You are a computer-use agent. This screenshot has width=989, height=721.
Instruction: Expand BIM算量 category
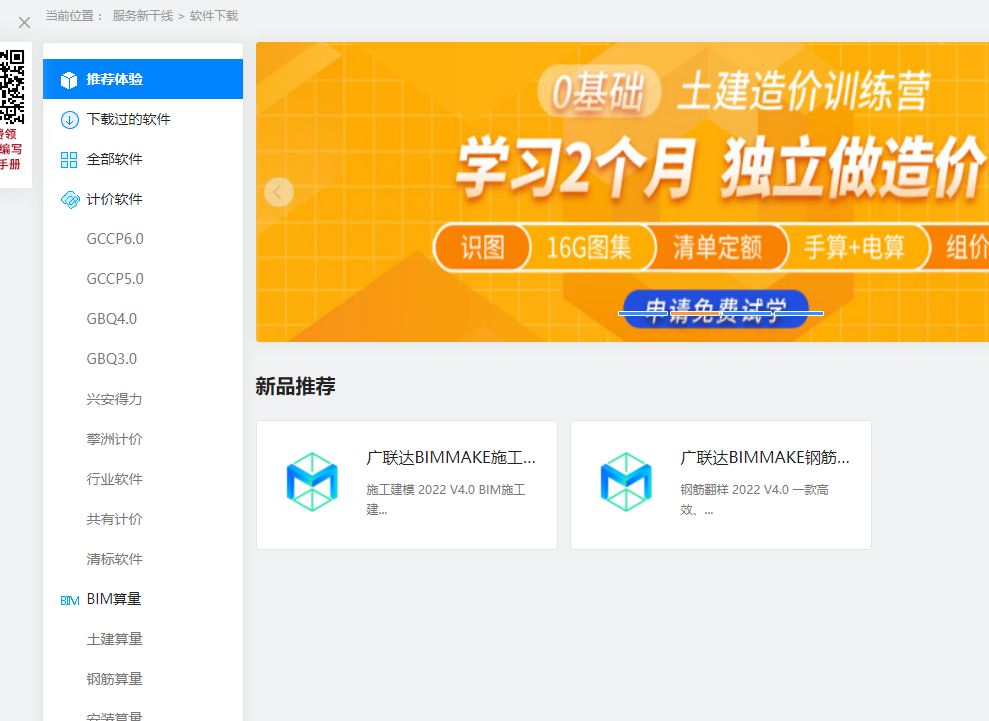[x=143, y=599]
